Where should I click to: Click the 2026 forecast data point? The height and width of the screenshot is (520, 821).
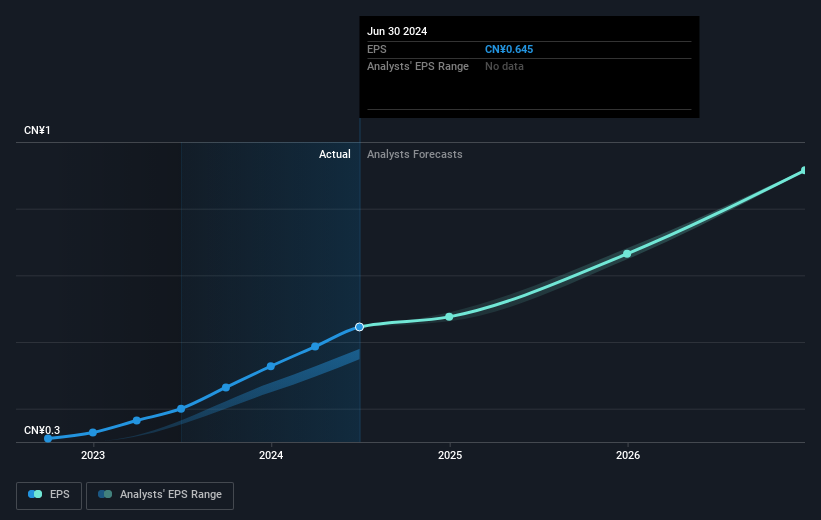click(x=627, y=254)
